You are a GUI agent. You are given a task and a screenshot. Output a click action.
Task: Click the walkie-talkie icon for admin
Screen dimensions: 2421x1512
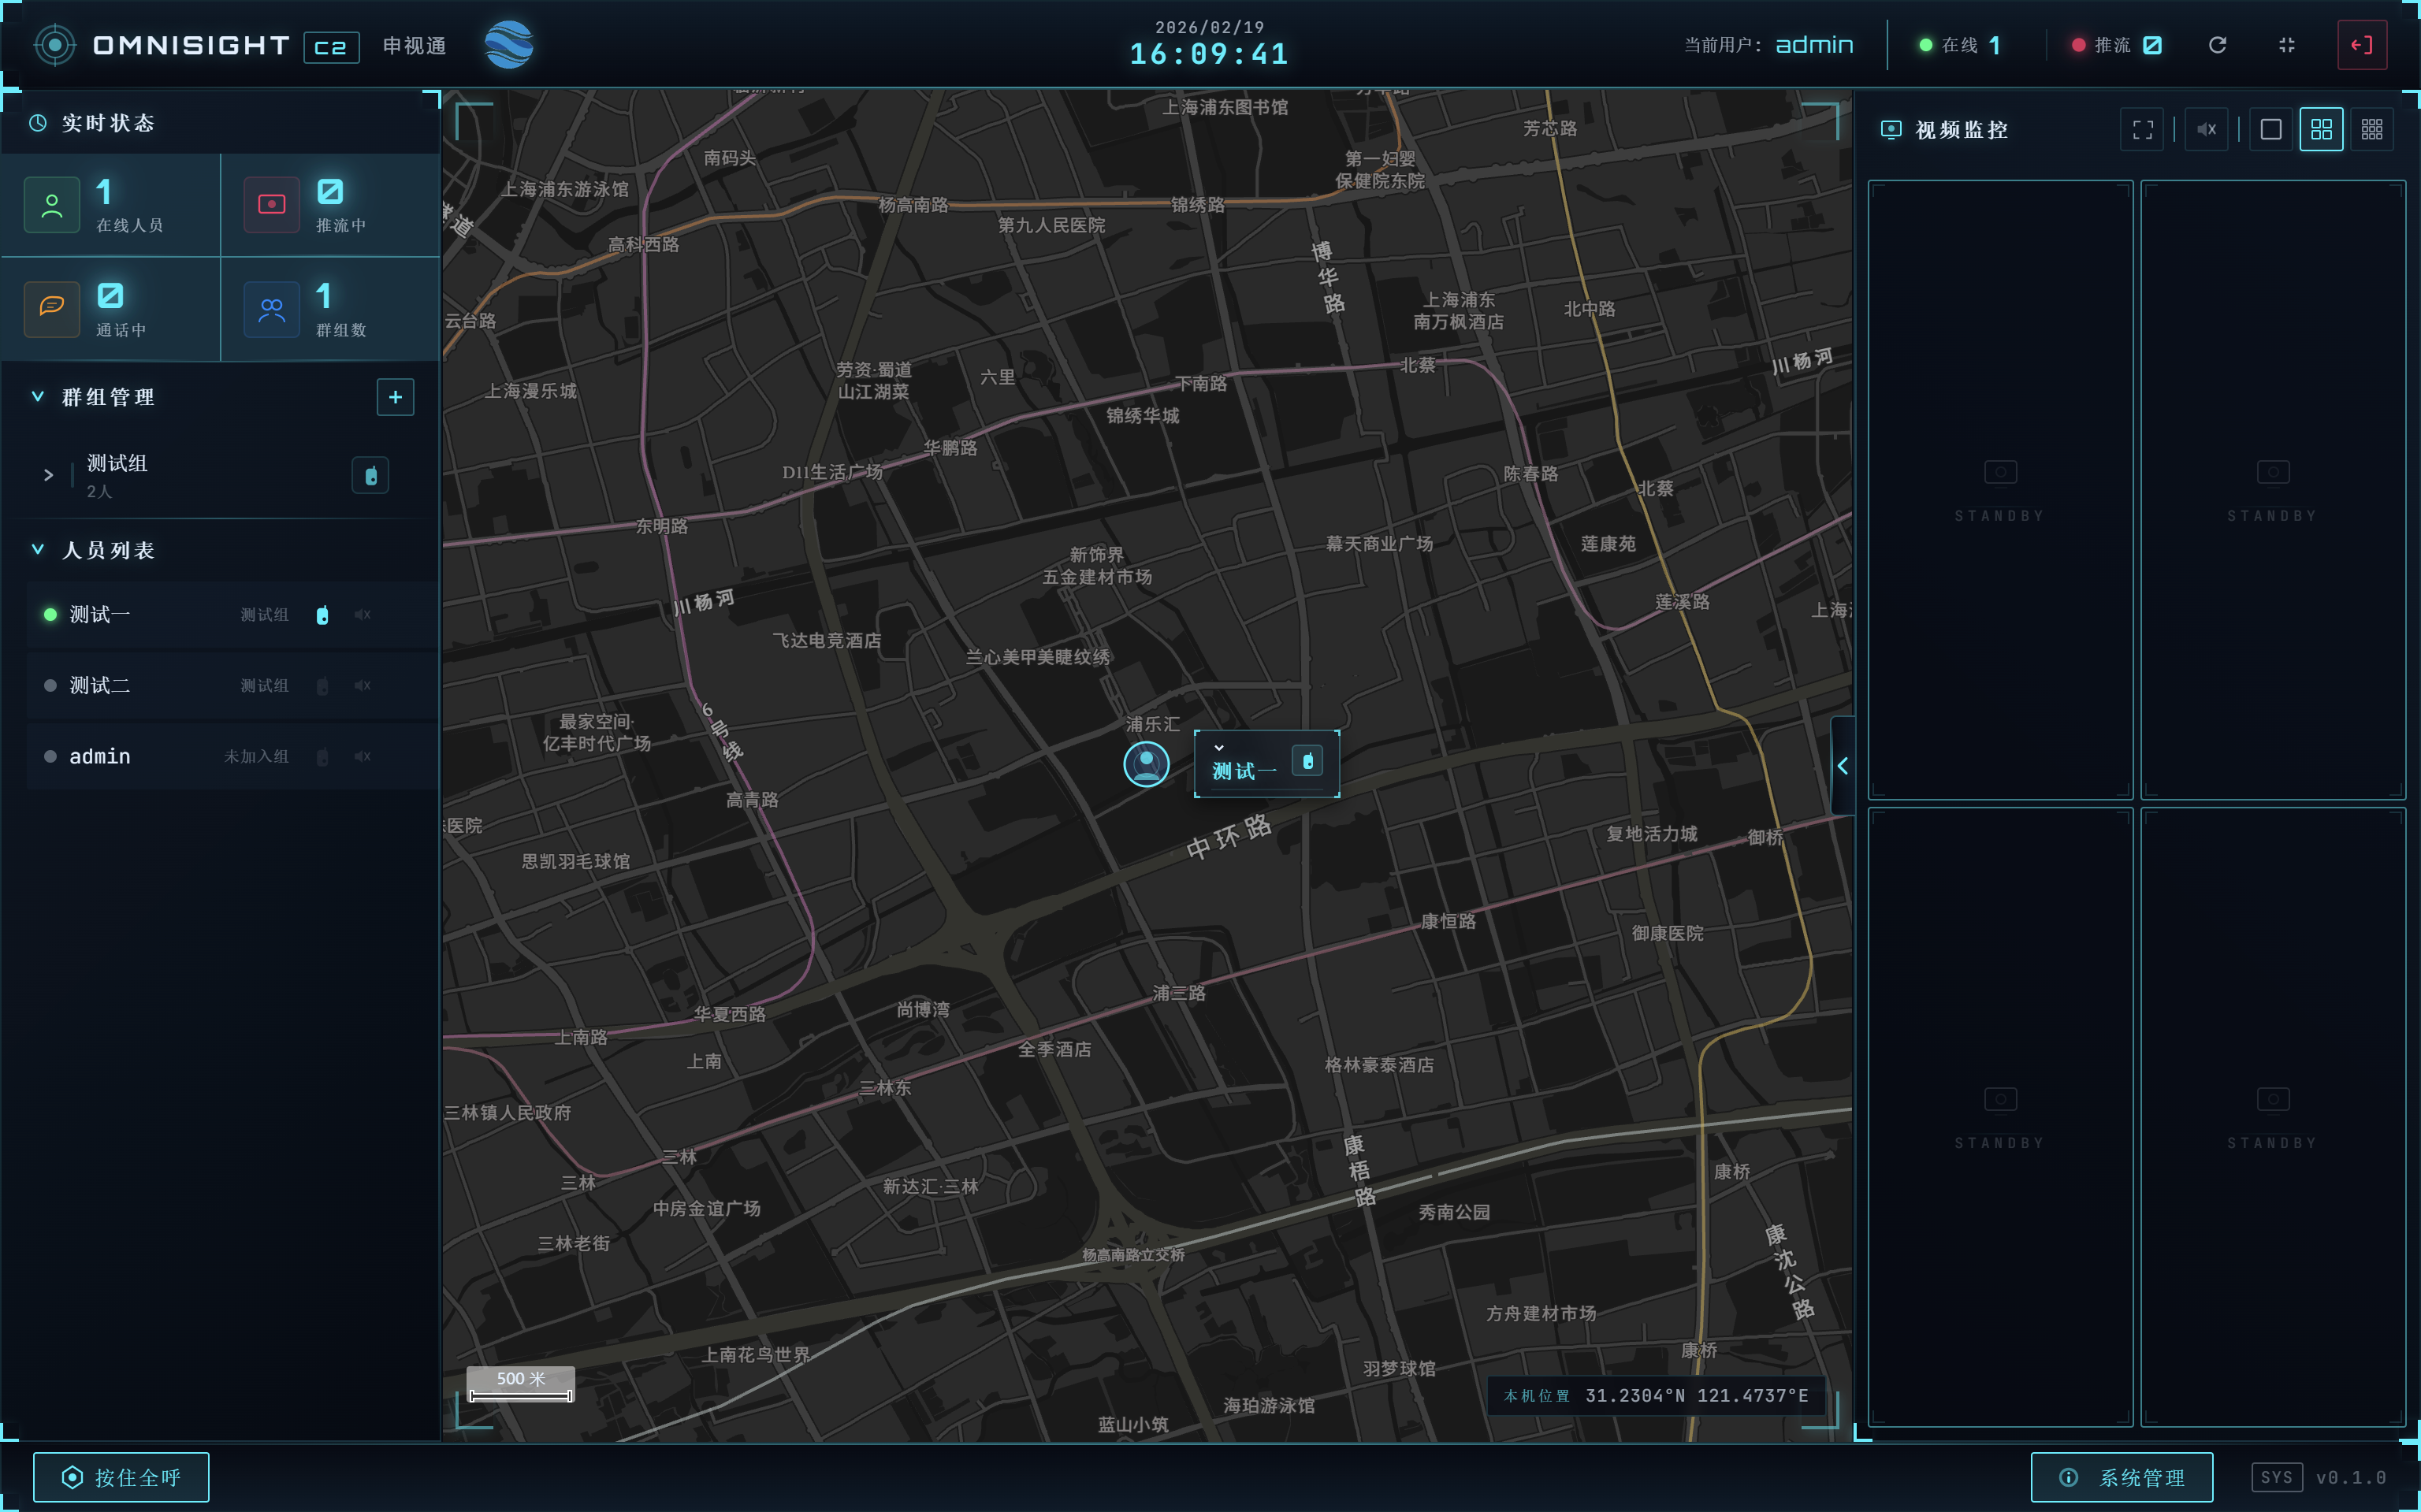(x=322, y=757)
